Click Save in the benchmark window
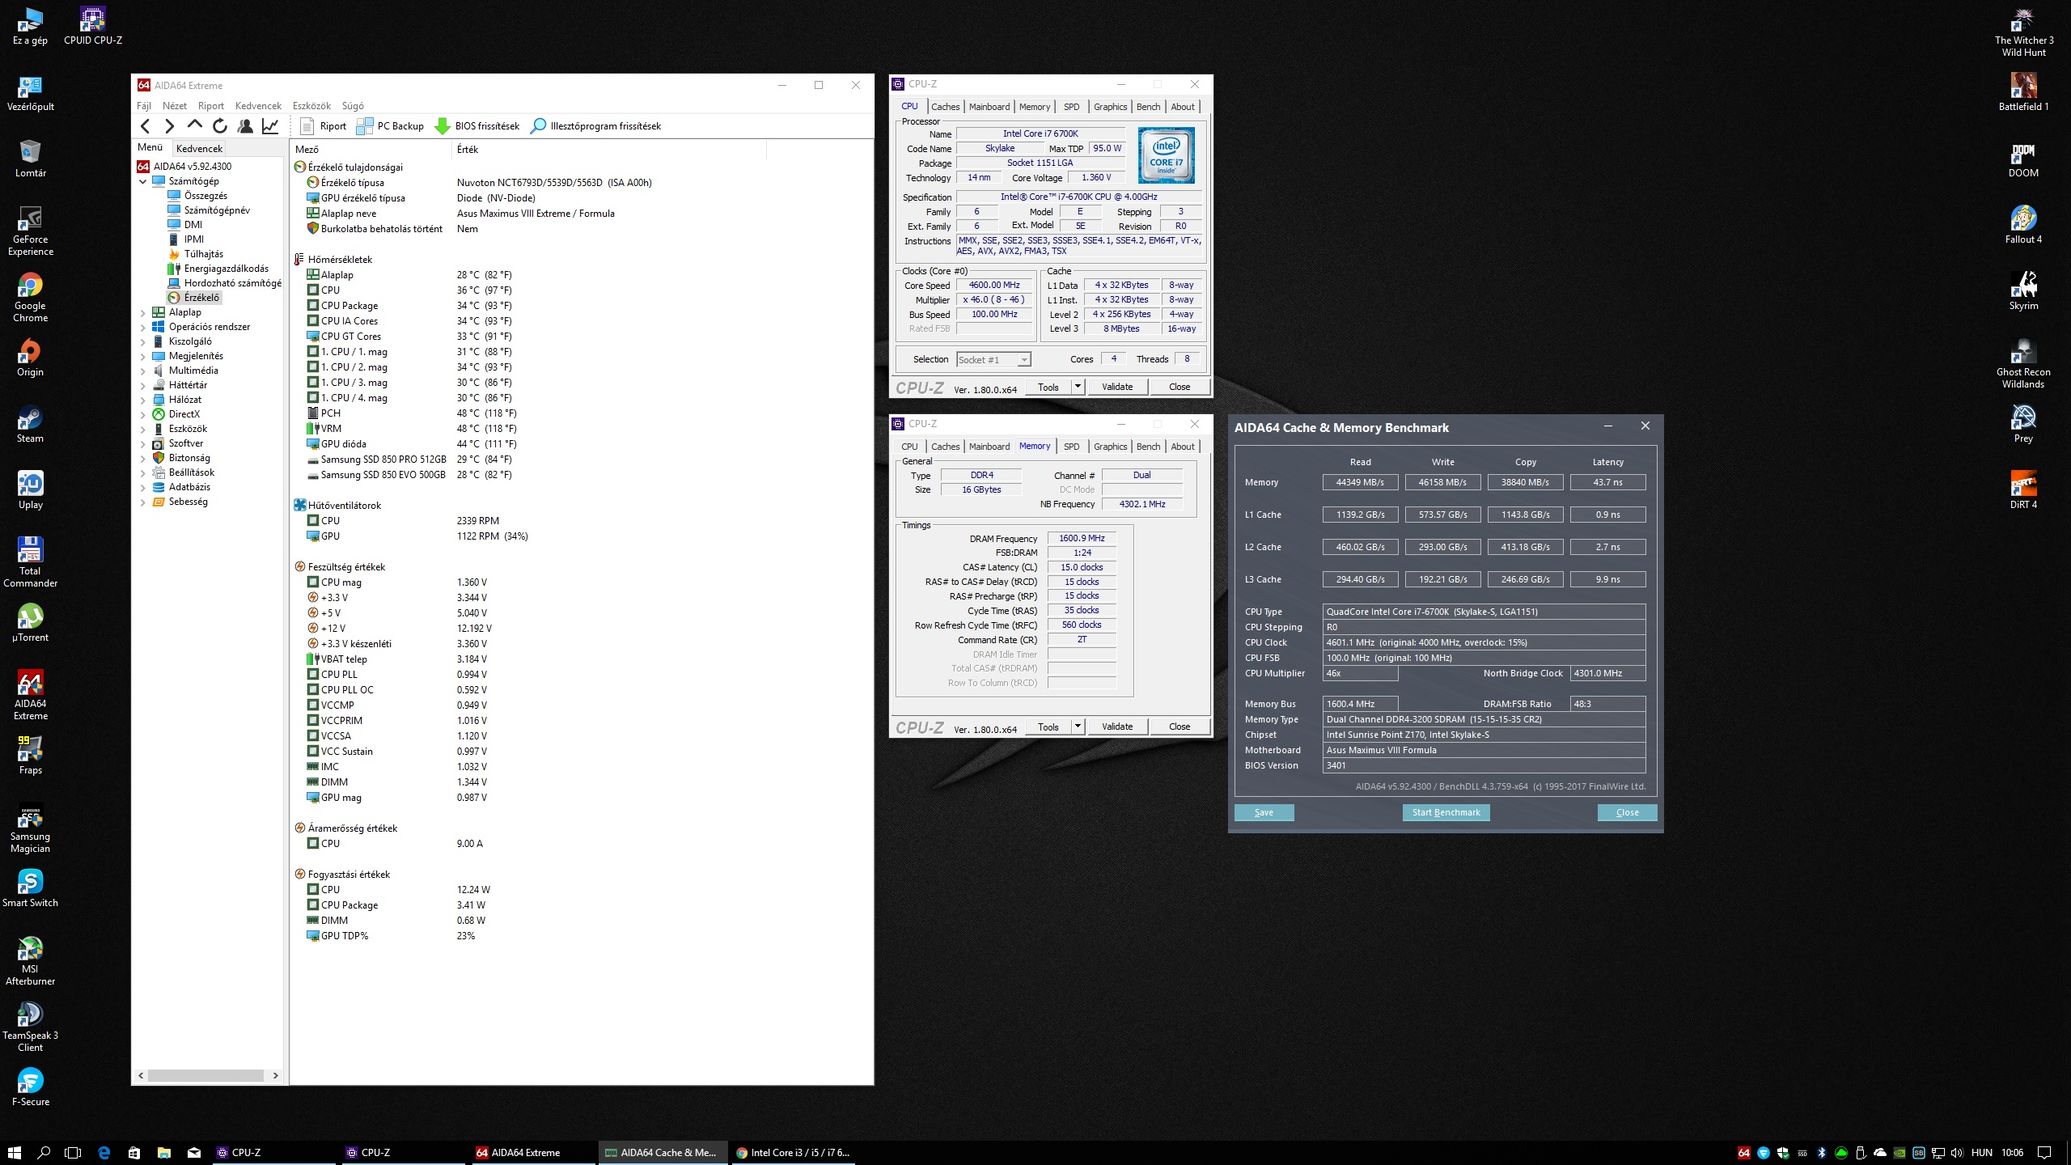 [1264, 812]
